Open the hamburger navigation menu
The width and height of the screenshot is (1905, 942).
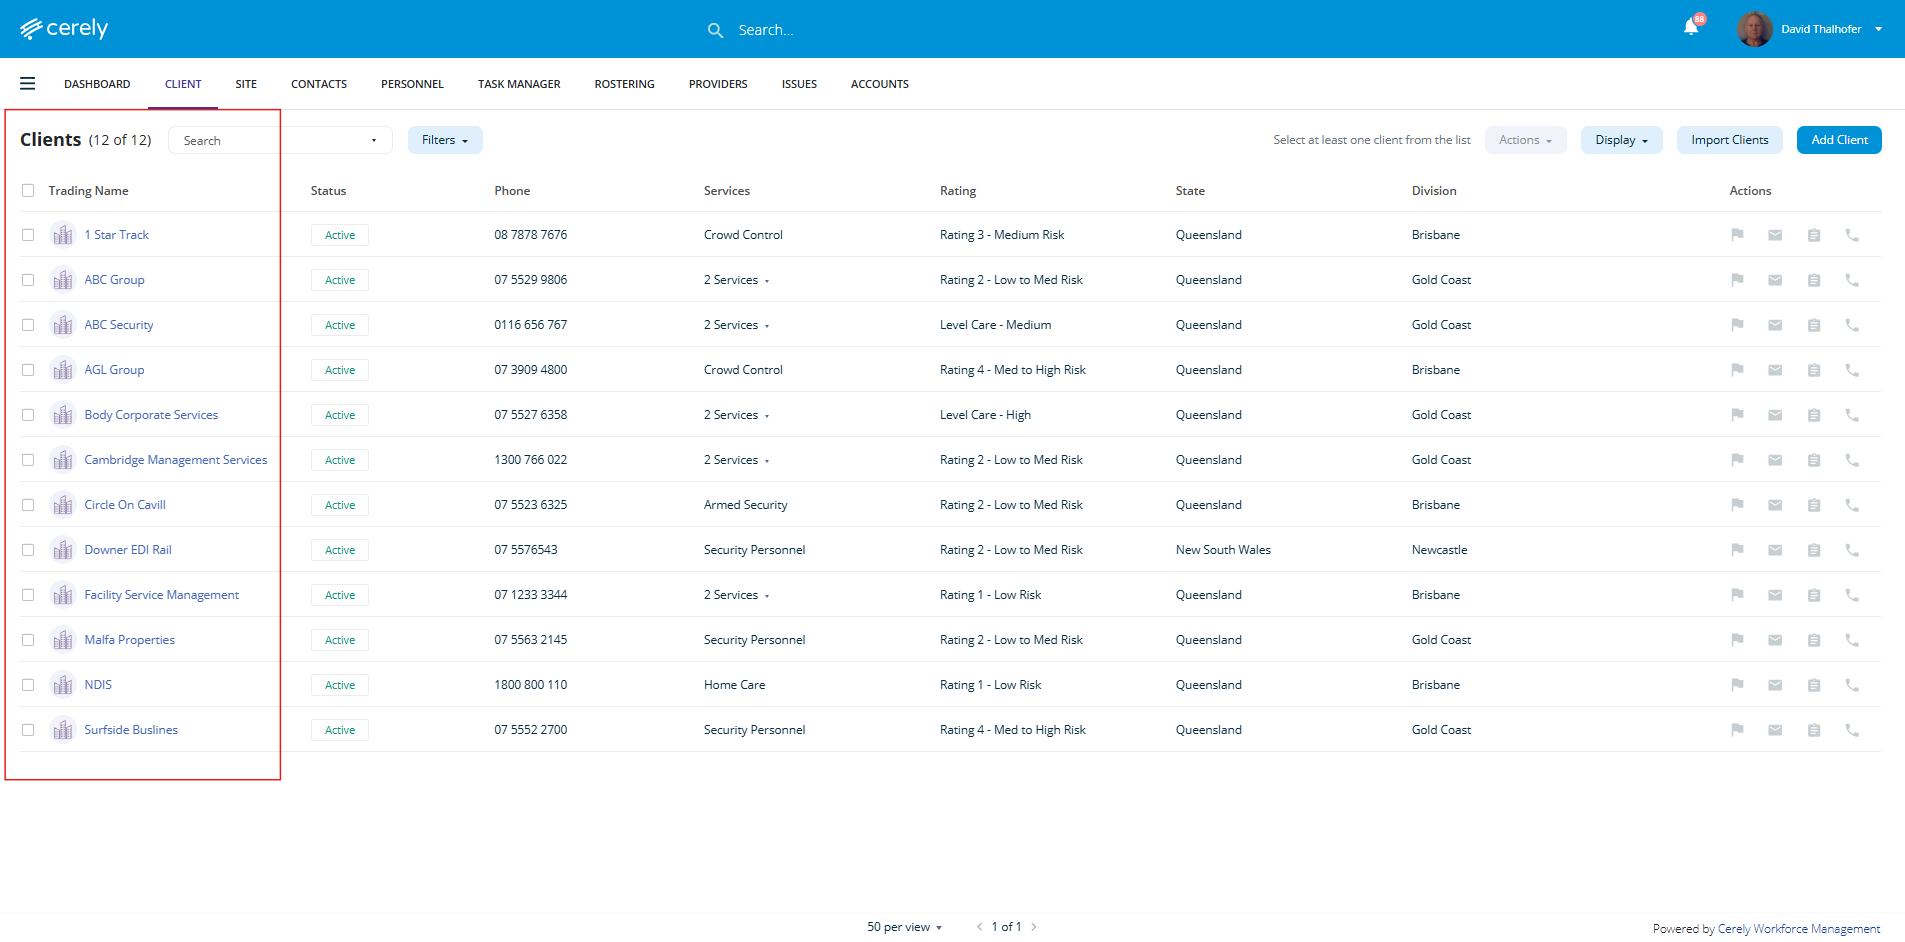[27, 84]
